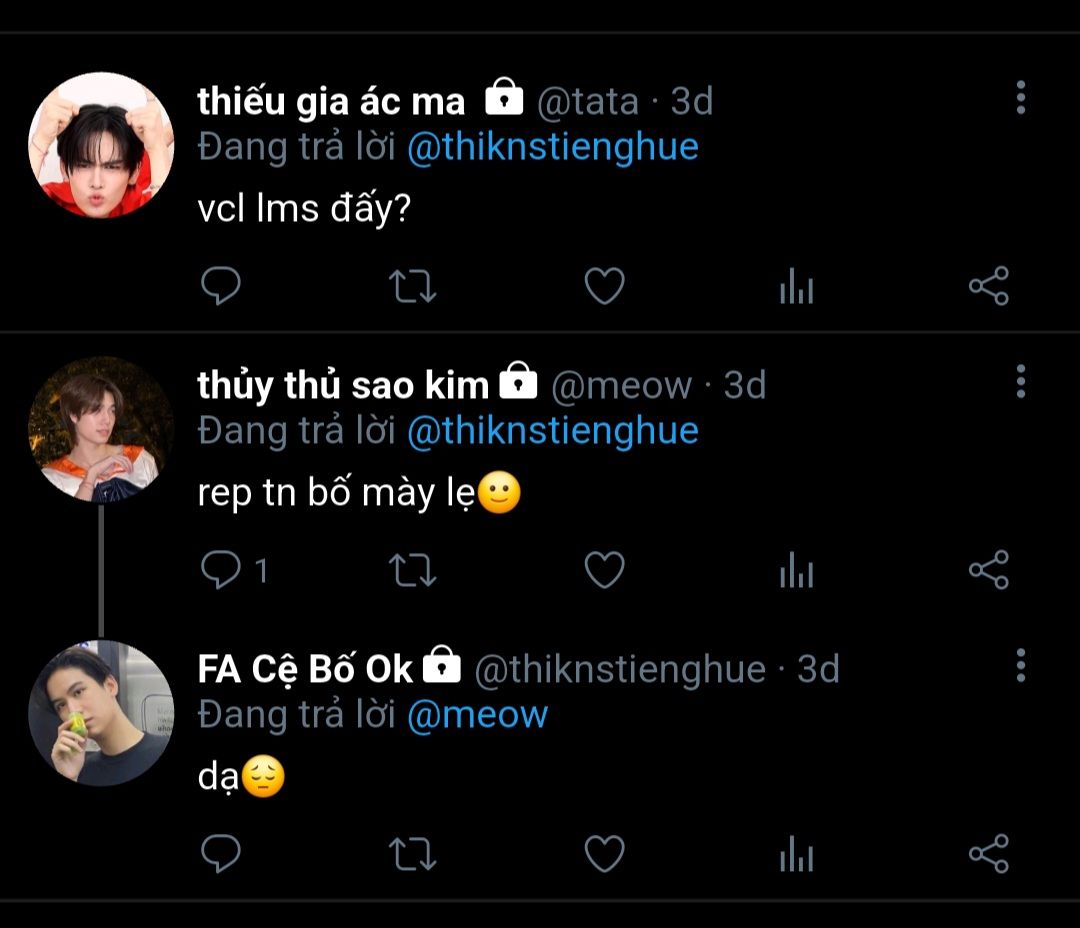Open the @meow mention link
Viewport: 1080px width, 928px height.
click(x=478, y=714)
